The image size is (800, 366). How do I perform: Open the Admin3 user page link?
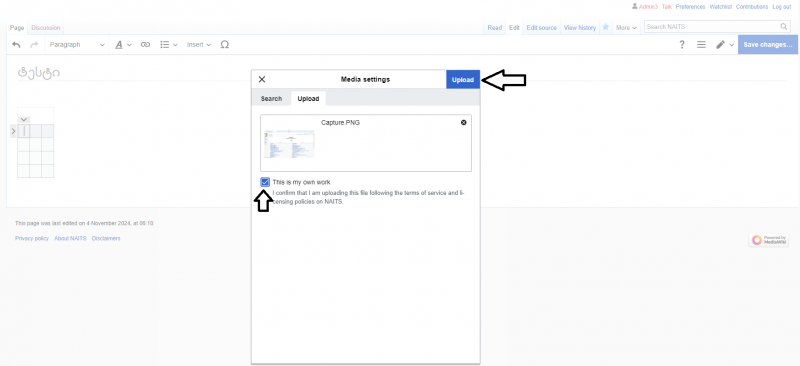tap(648, 7)
